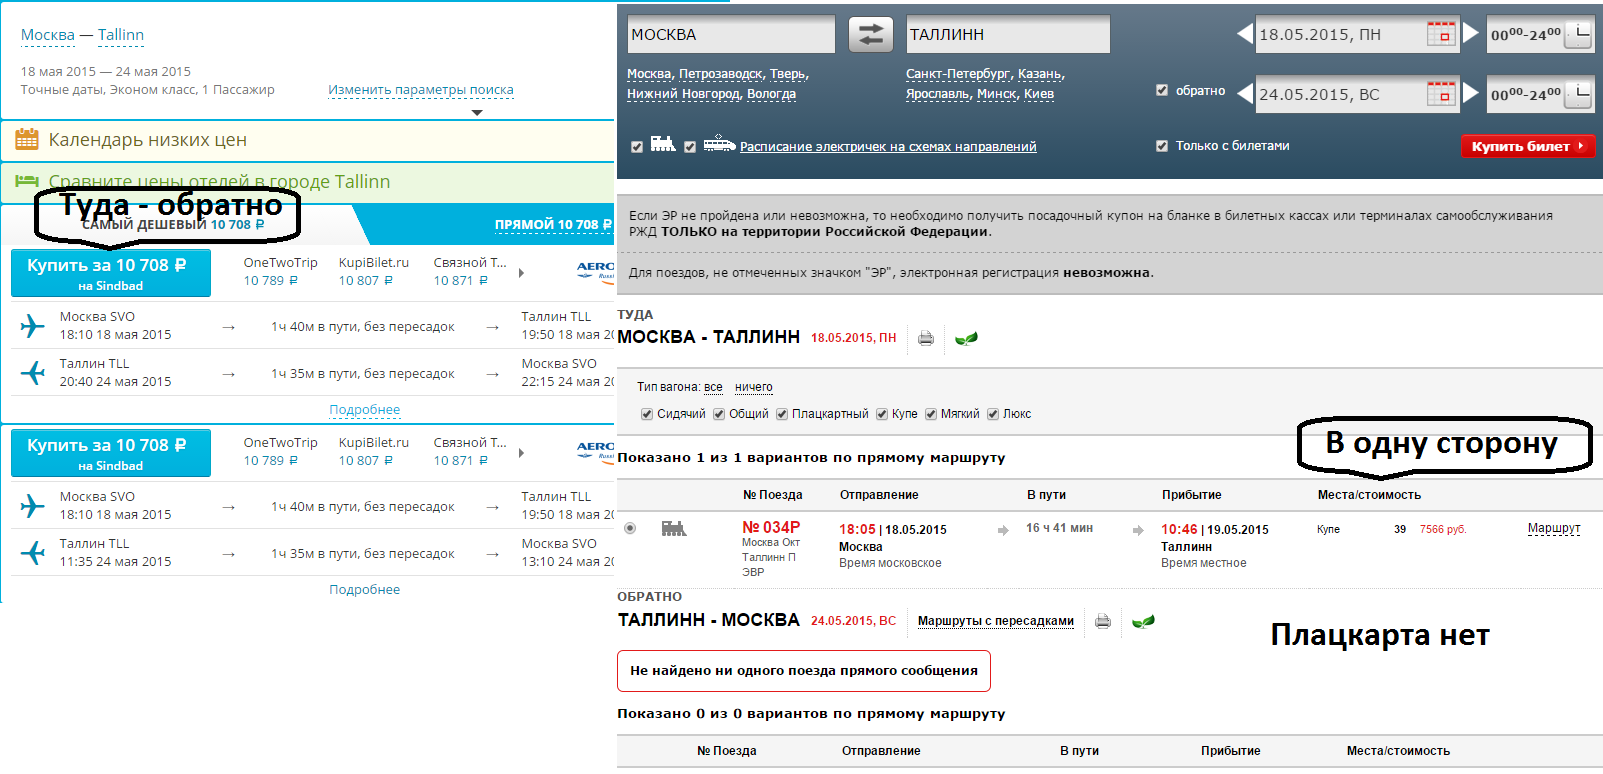This screenshot has height=774, width=1603.
Task: Click KupiBilet.ru 10 807 in second offer
Action: [x=373, y=452]
